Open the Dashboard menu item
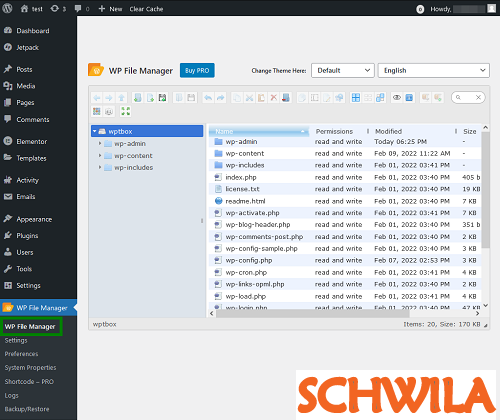 [33, 31]
